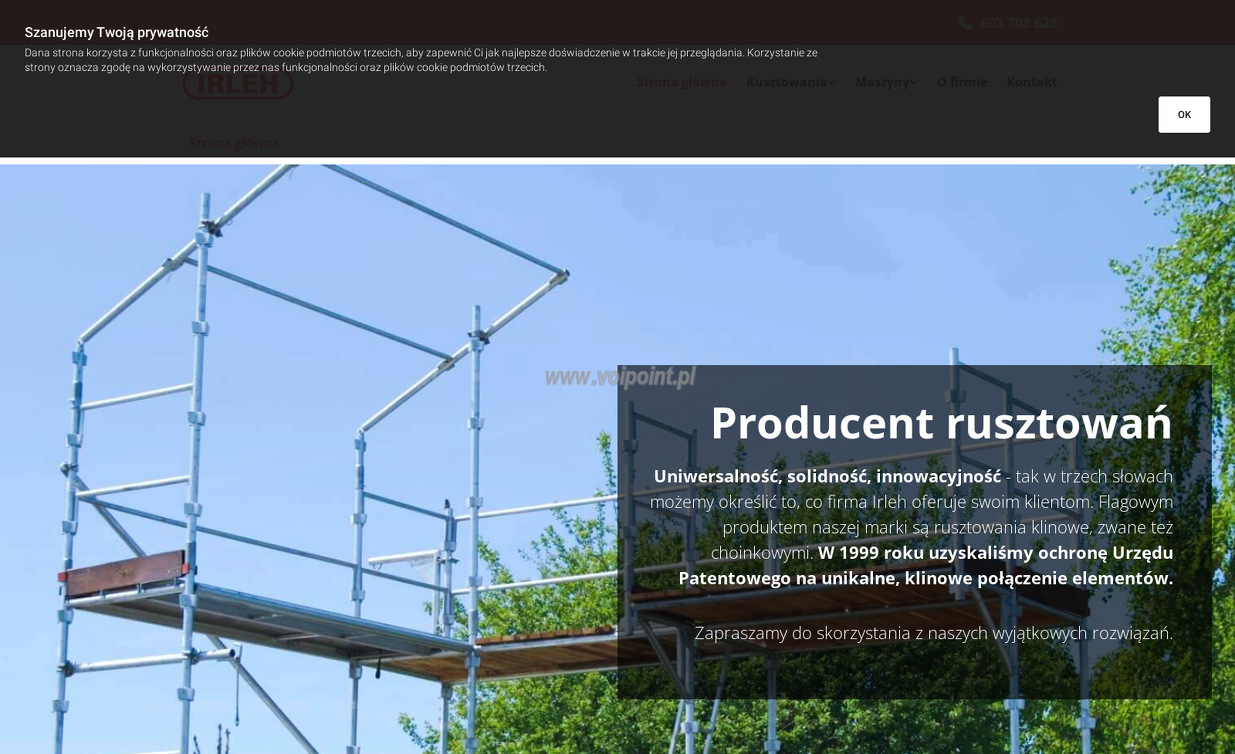Viewport: 1235px width, 754px height.
Task: Click the Strona główna breadcrumb
Action: 235,143
